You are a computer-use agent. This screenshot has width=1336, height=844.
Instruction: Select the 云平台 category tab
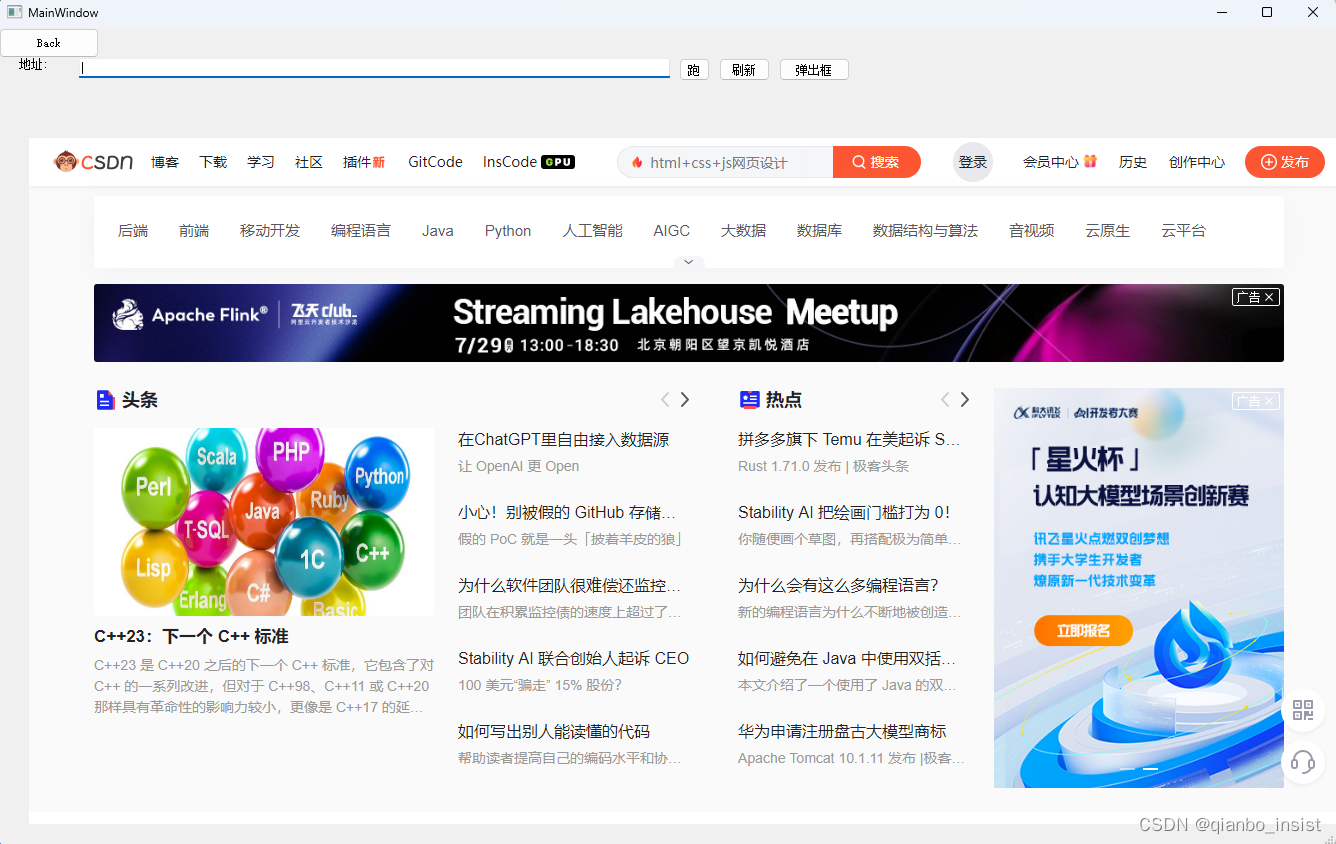point(1184,231)
